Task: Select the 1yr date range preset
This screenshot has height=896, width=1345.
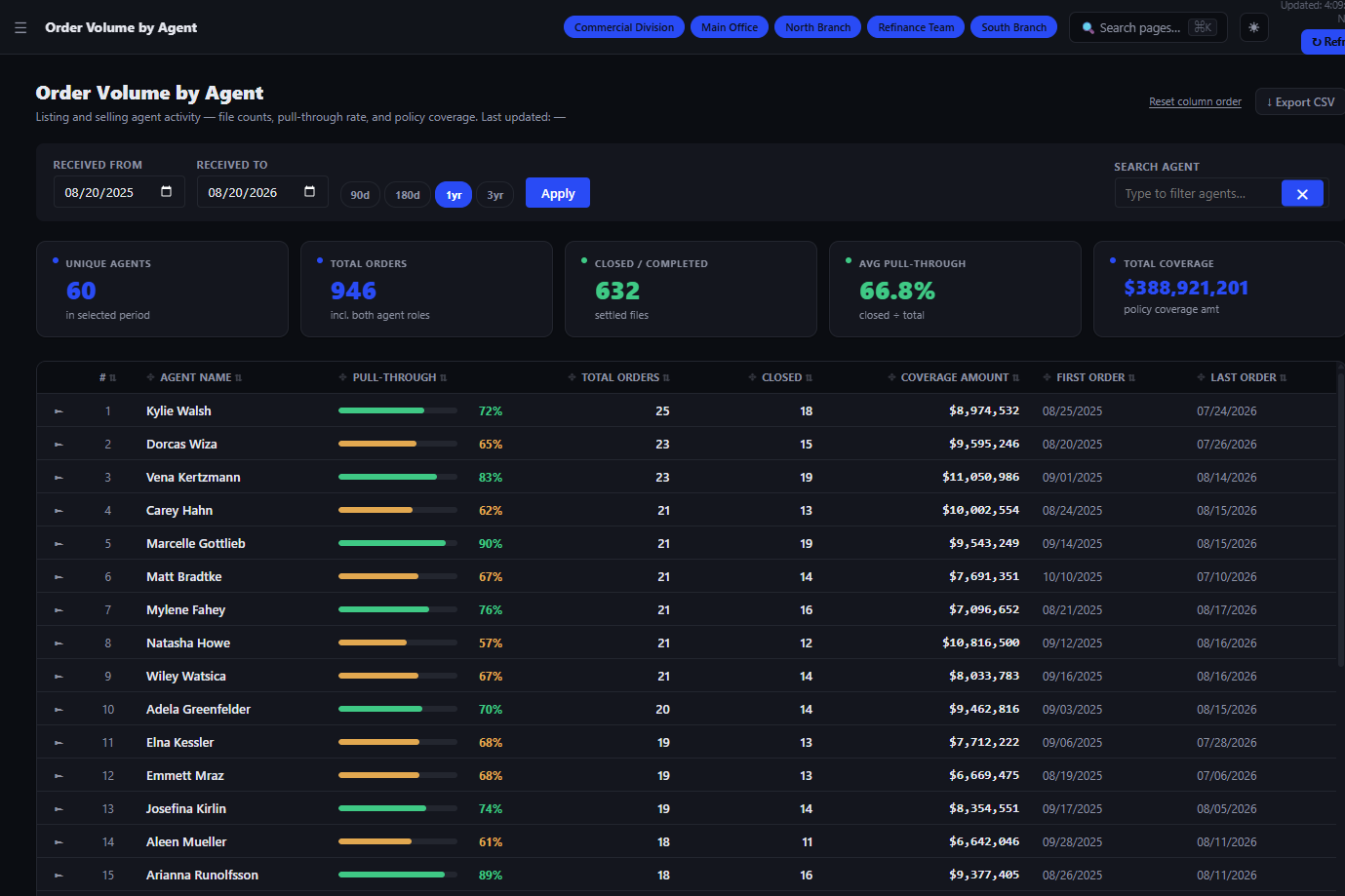Action: coord(454,195)
